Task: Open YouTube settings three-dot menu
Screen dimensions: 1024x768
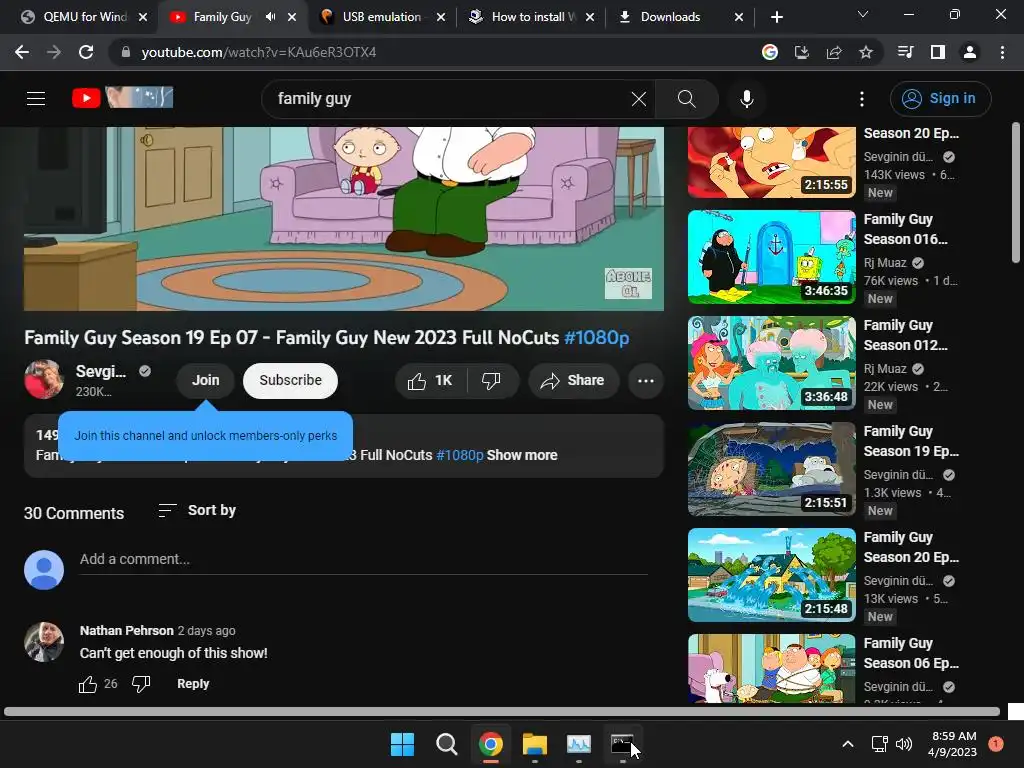Action: tap(862, 99)
